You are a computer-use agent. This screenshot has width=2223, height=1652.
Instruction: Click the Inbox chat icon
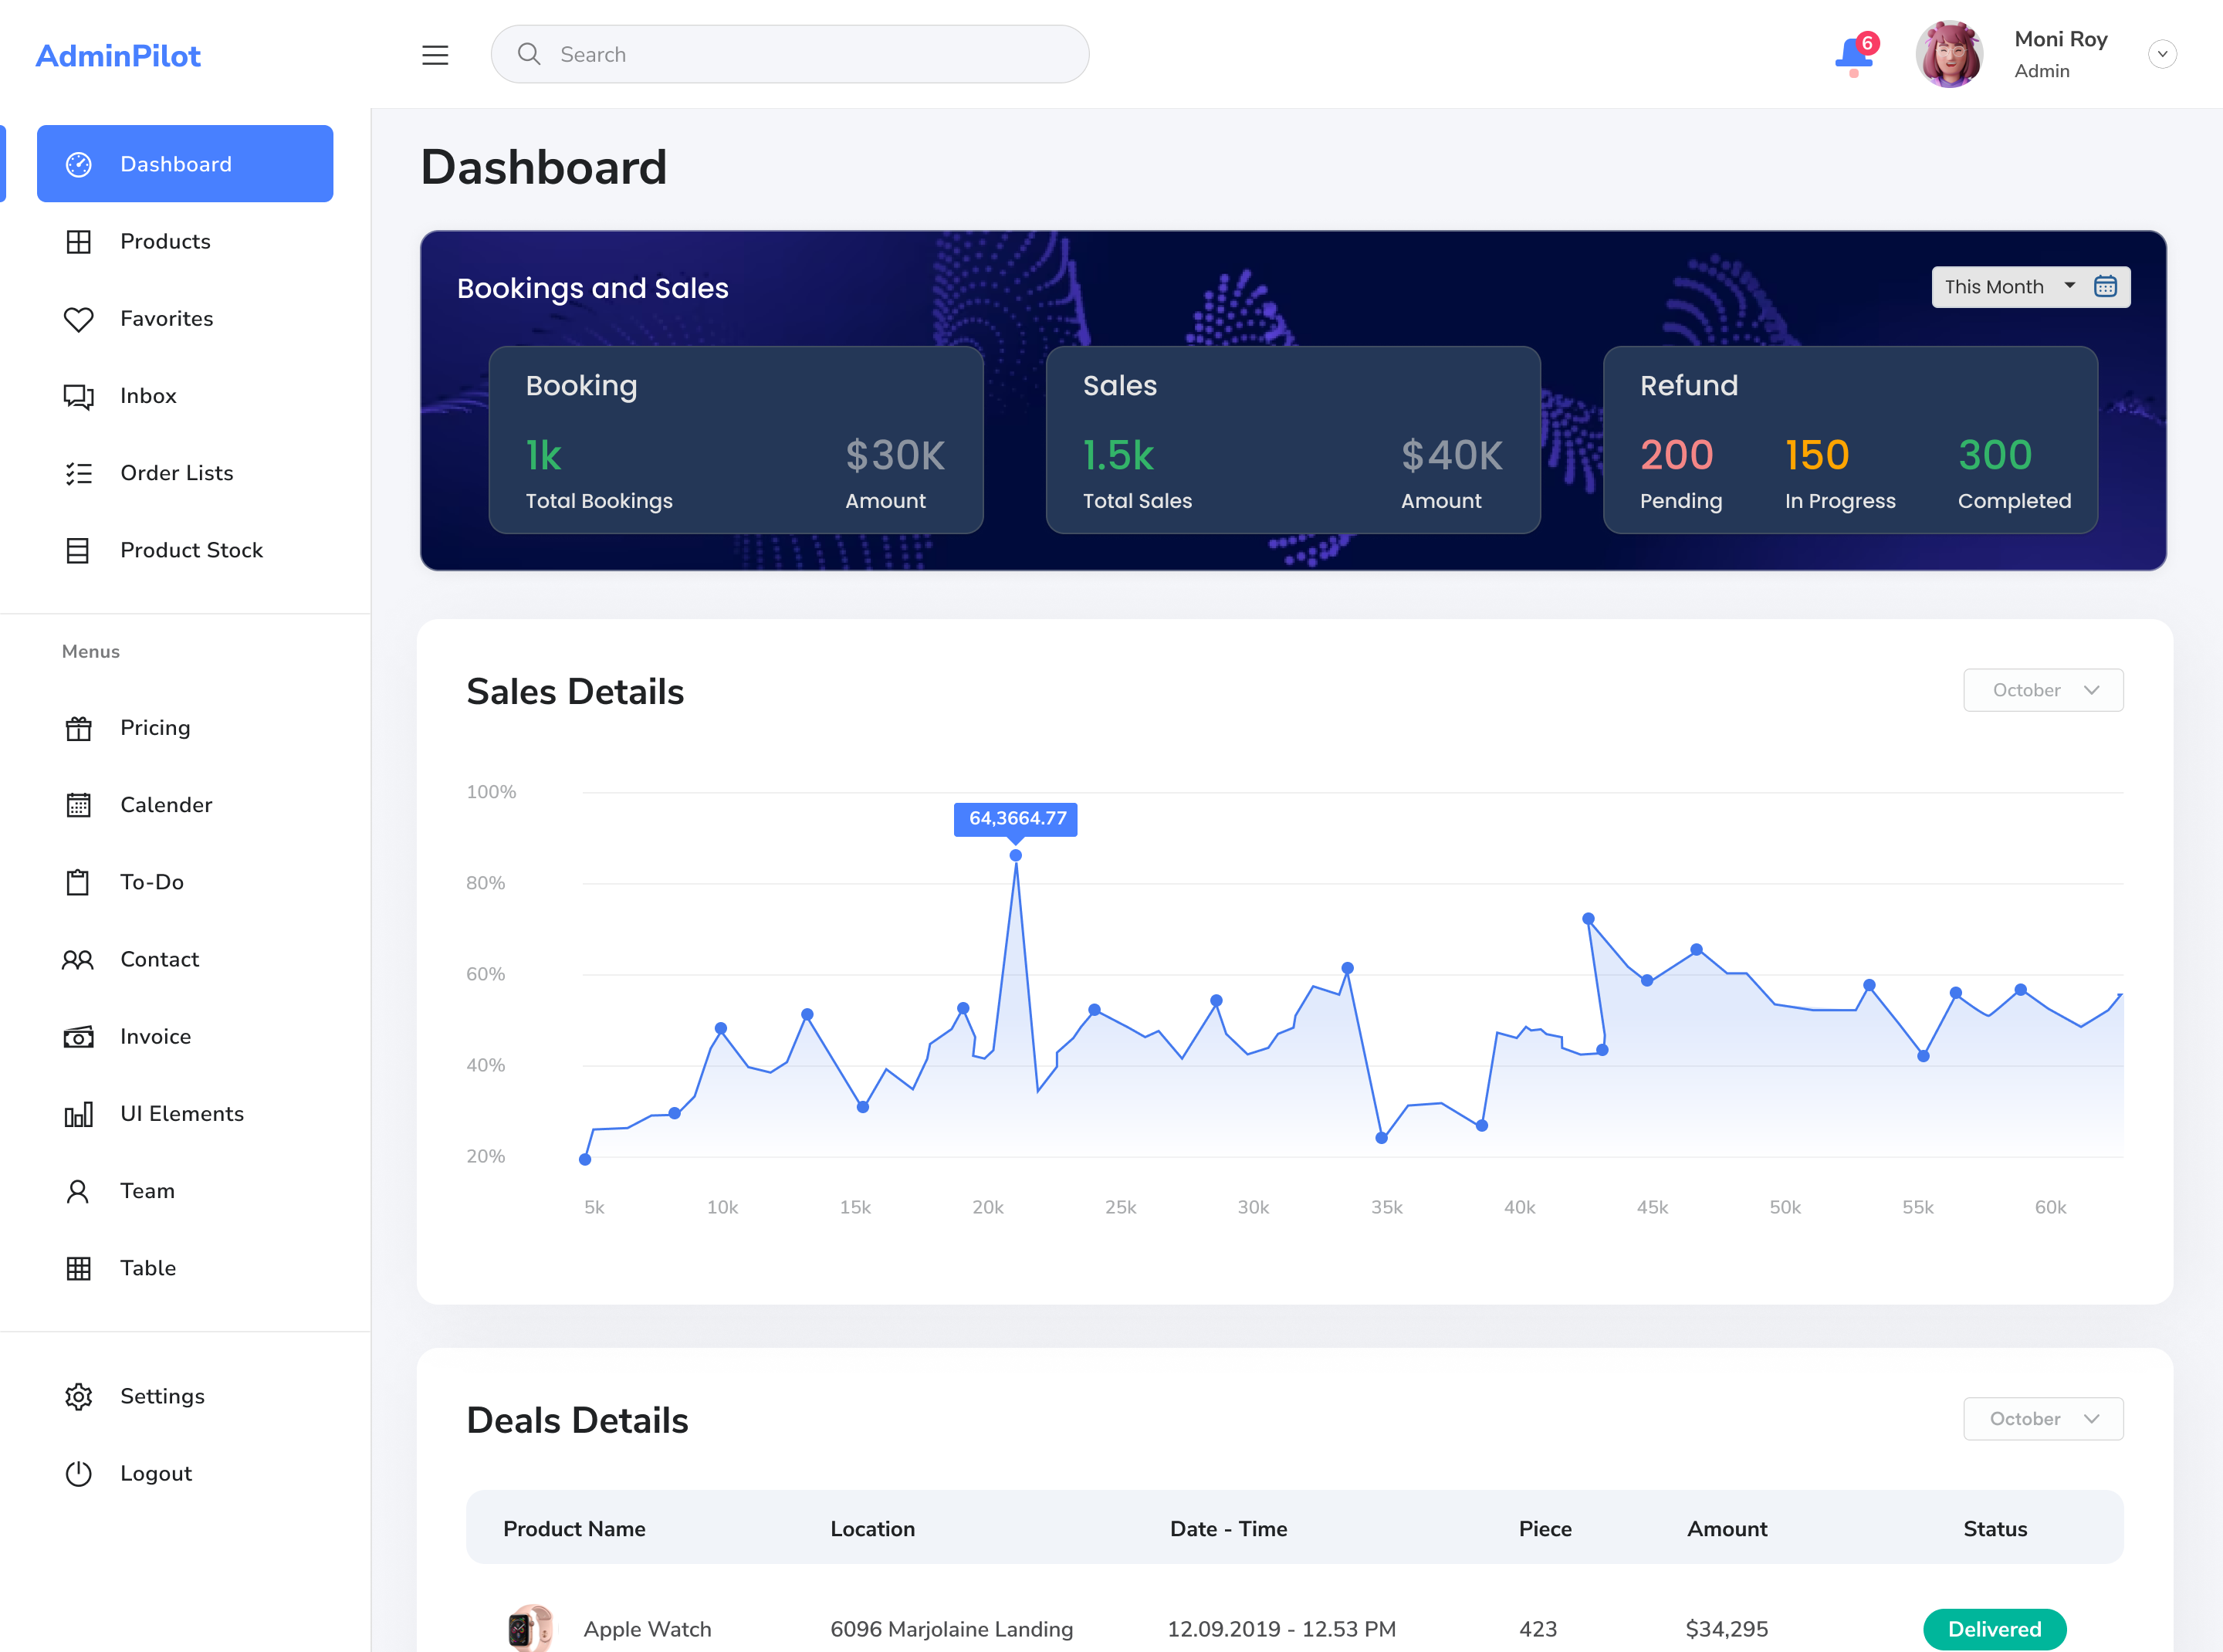pos(79,396)
